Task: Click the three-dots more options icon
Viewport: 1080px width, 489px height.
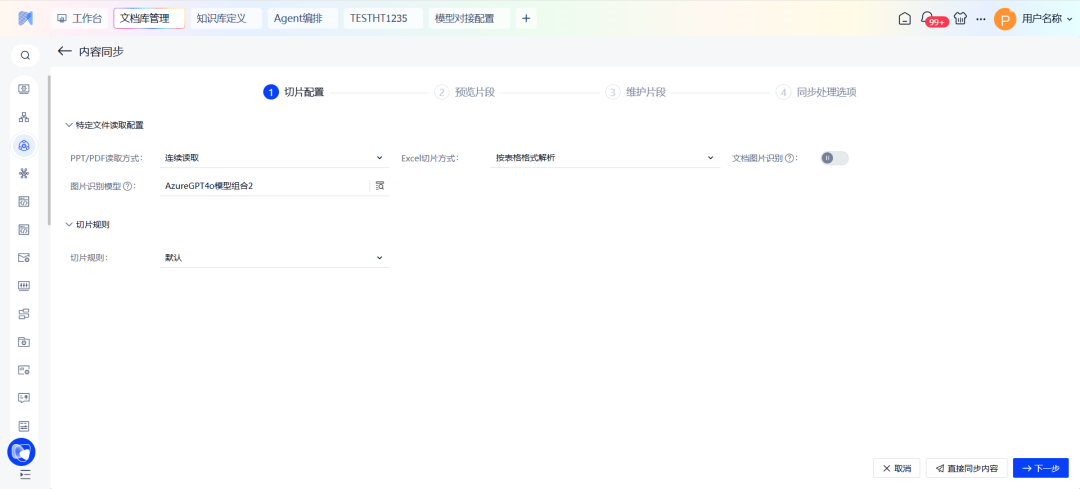Action: click(980, 18)
